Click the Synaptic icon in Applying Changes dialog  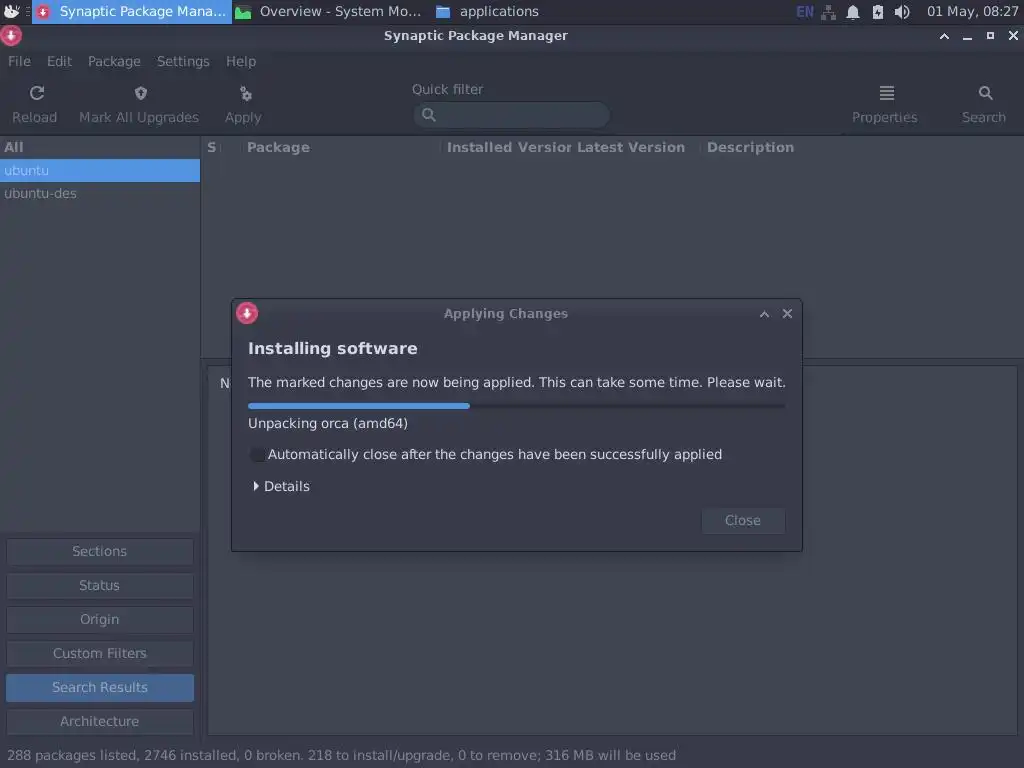tap(247, 313)
